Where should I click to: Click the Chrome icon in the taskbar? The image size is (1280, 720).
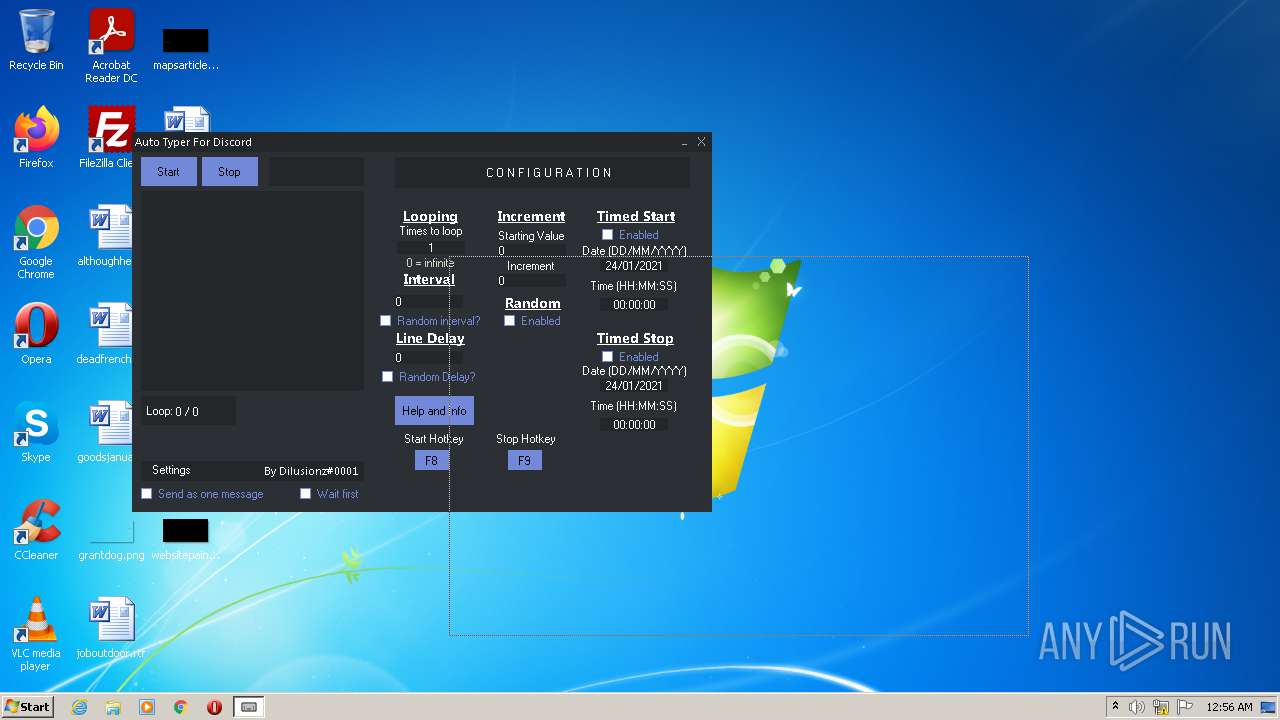(181, 707)
